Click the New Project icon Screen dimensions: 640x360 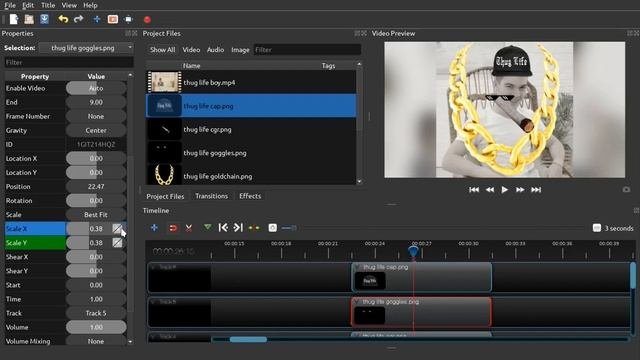pyautogui.click(x=14, y=19)
